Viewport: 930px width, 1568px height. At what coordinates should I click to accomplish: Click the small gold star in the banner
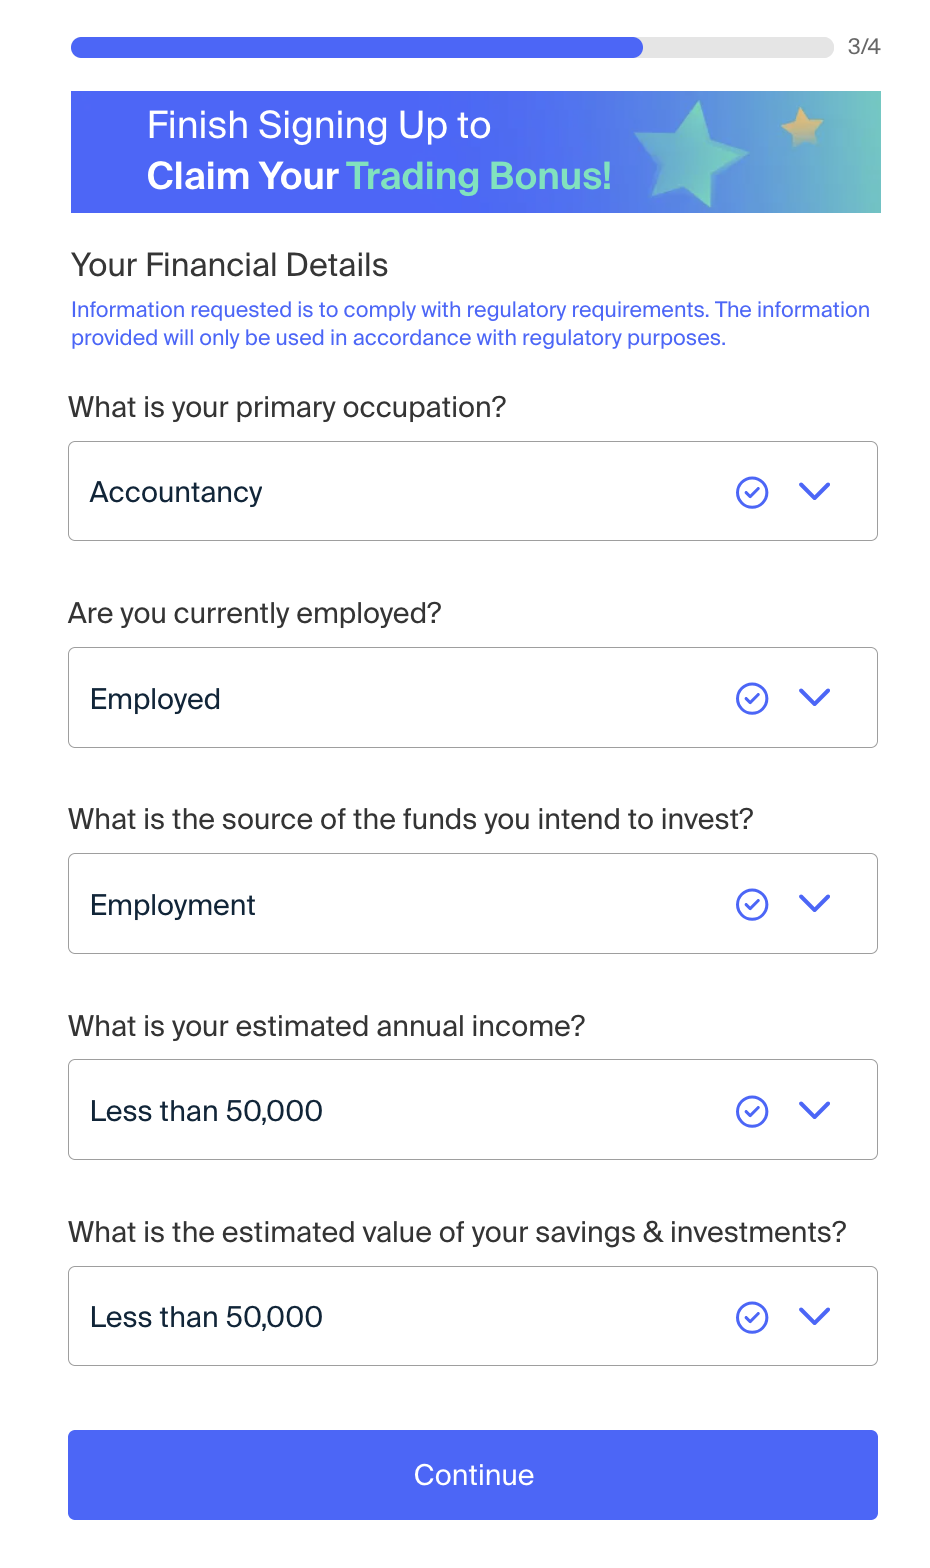click(801, 127)
